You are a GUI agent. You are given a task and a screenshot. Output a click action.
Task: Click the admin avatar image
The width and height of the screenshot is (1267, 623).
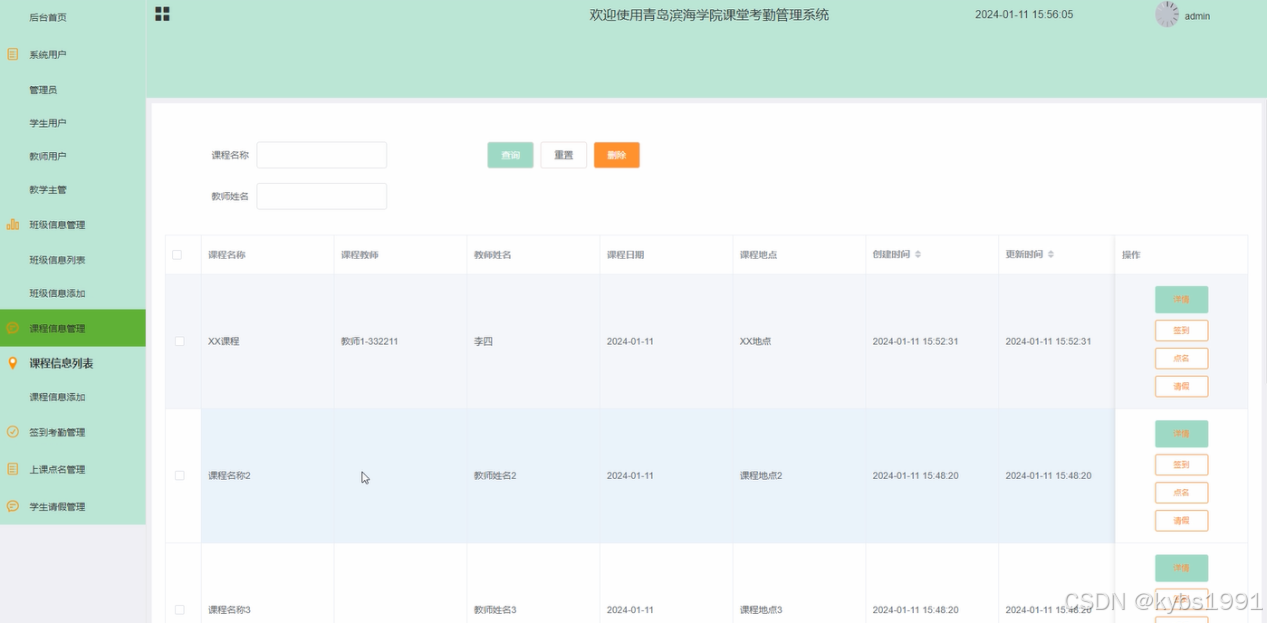1167,14
